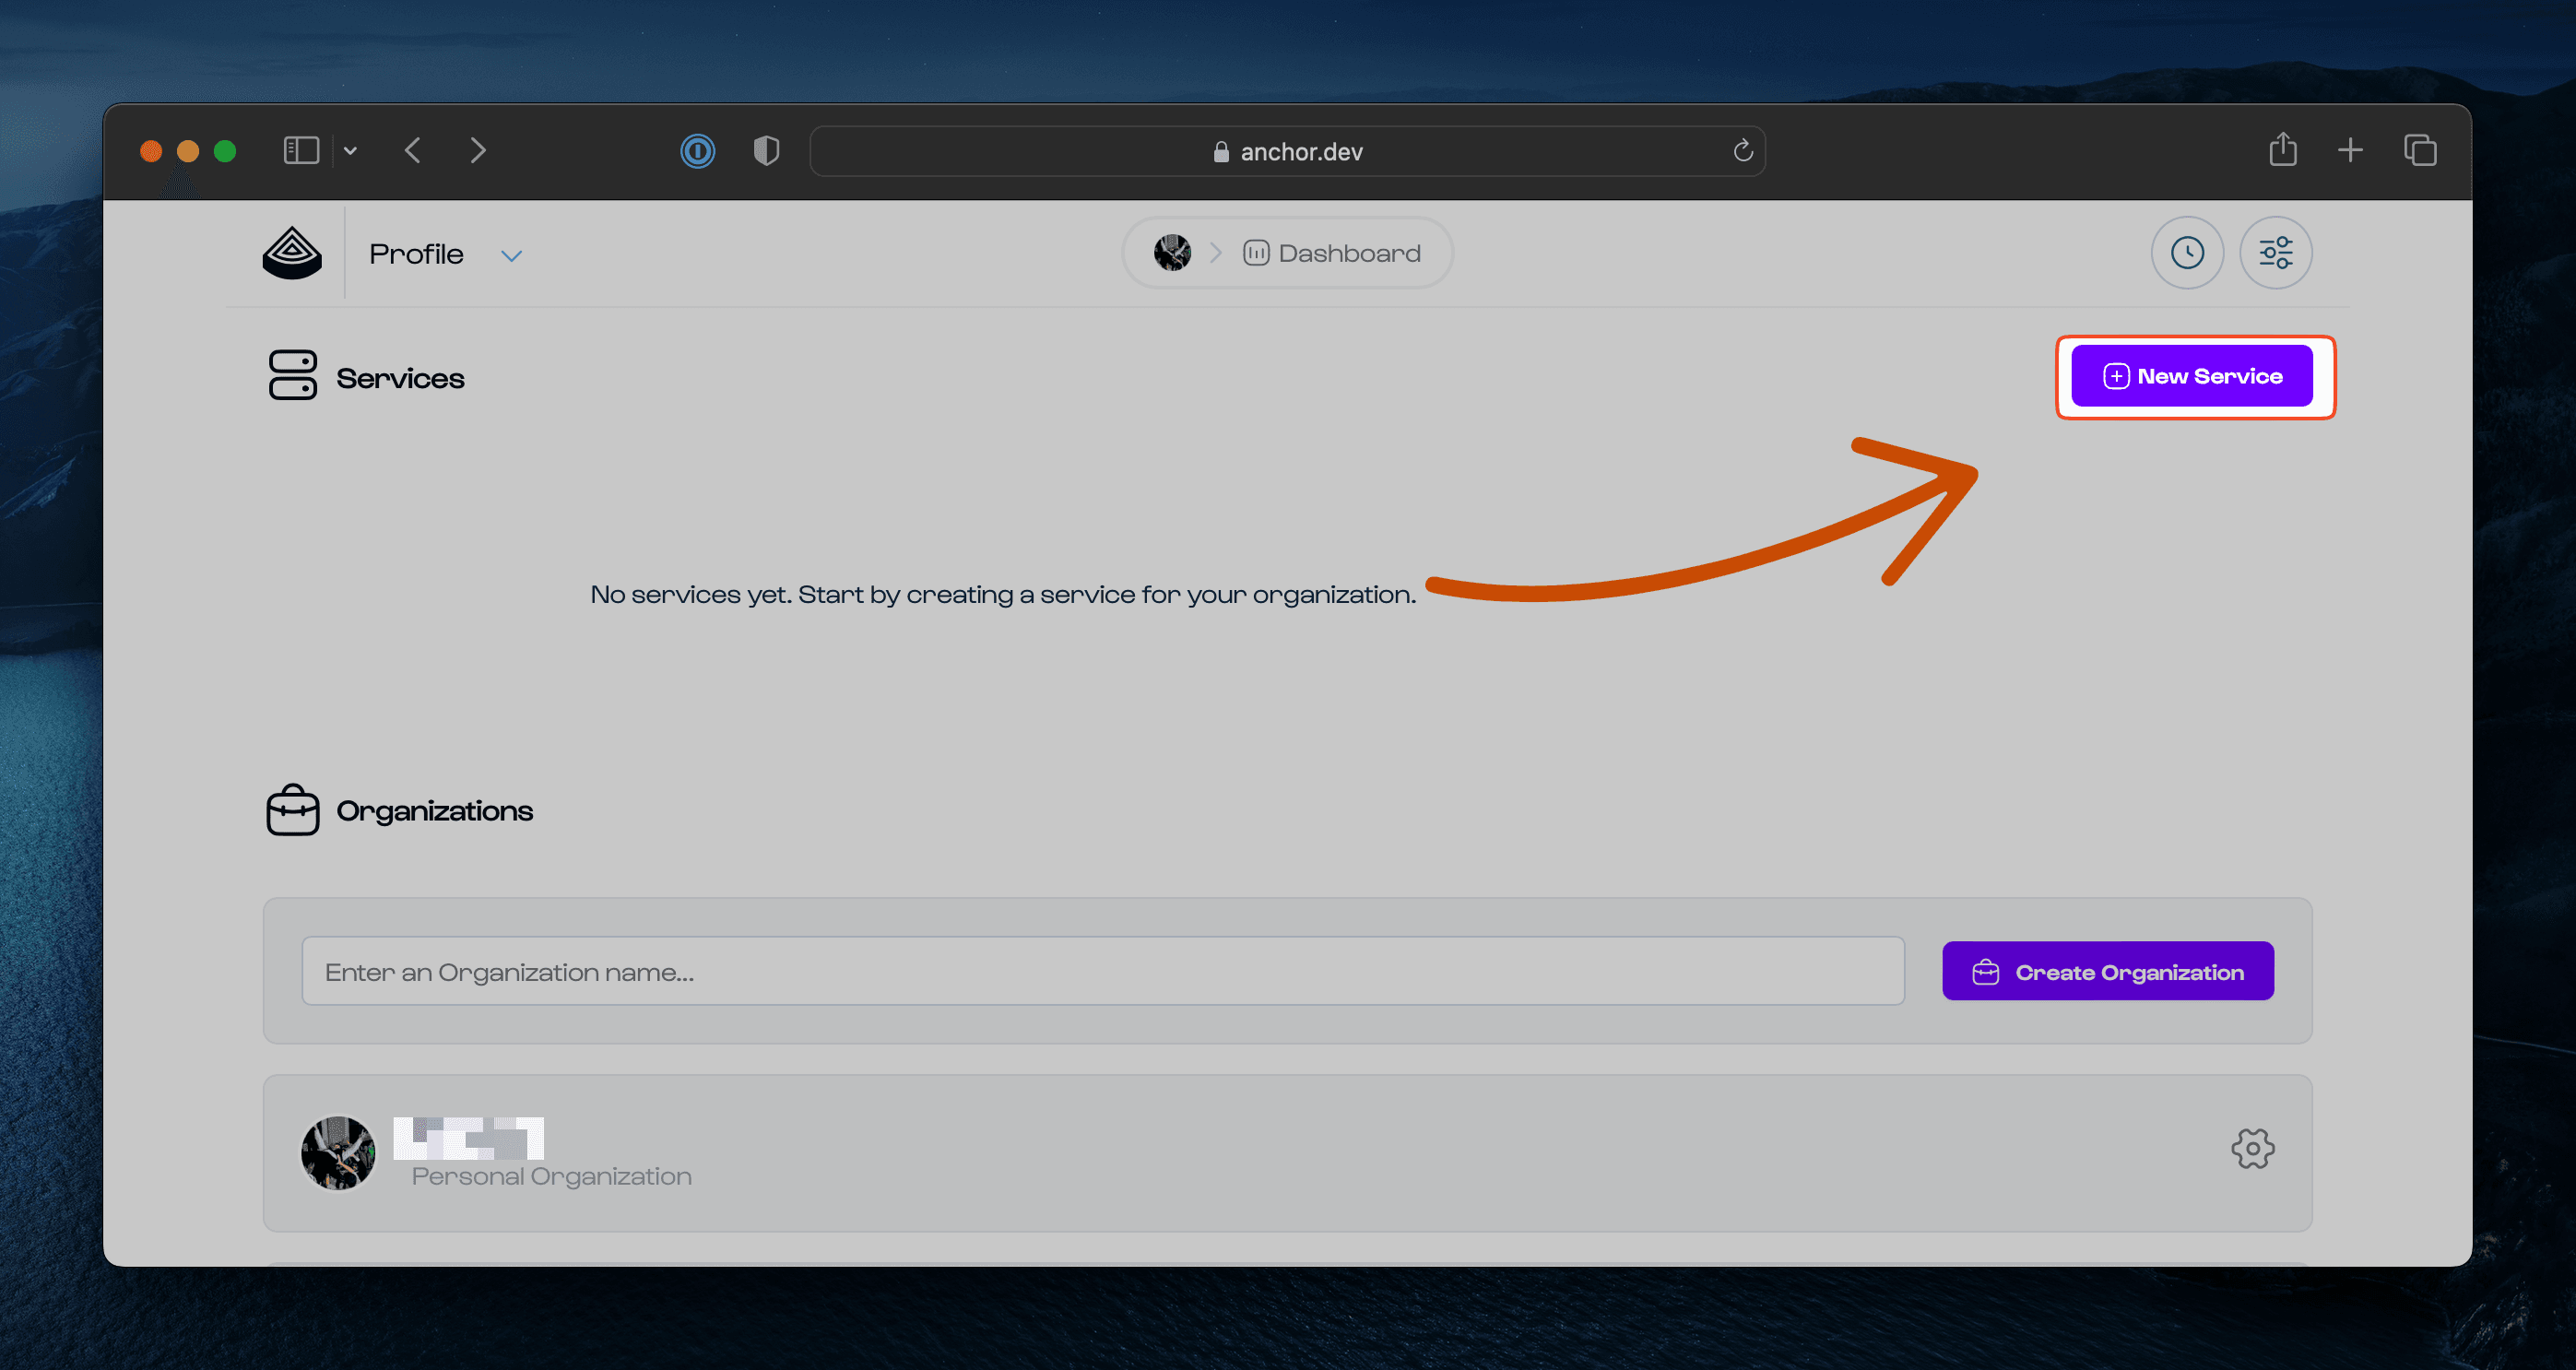
Task: Select the Dashboard menu item
Action: coord(1330,252)
